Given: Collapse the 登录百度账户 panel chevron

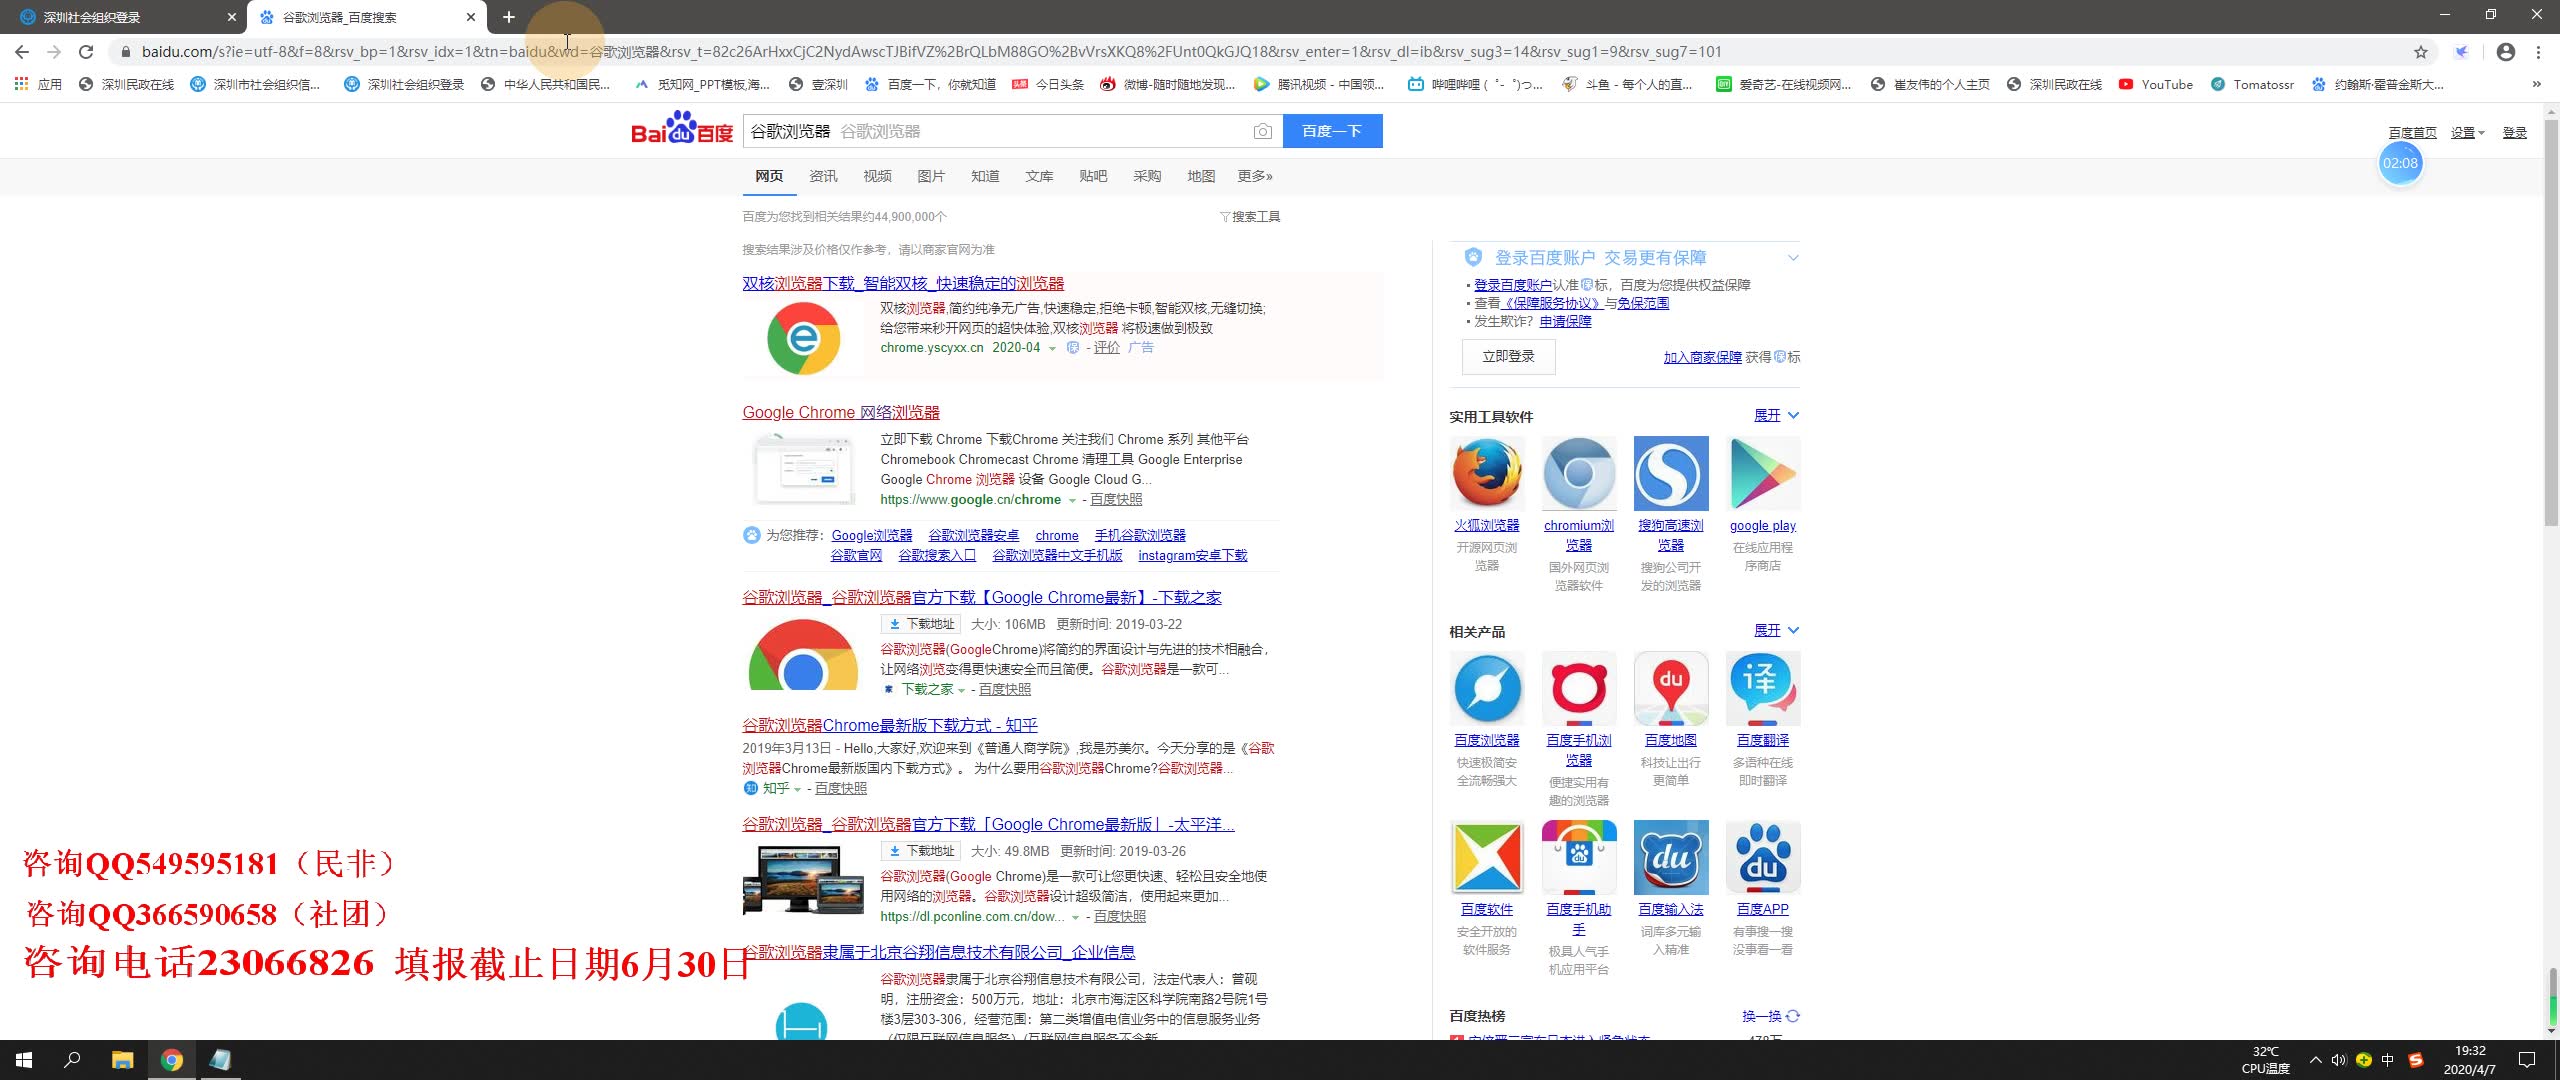Looking at the screenshot, I should 1793,258.
